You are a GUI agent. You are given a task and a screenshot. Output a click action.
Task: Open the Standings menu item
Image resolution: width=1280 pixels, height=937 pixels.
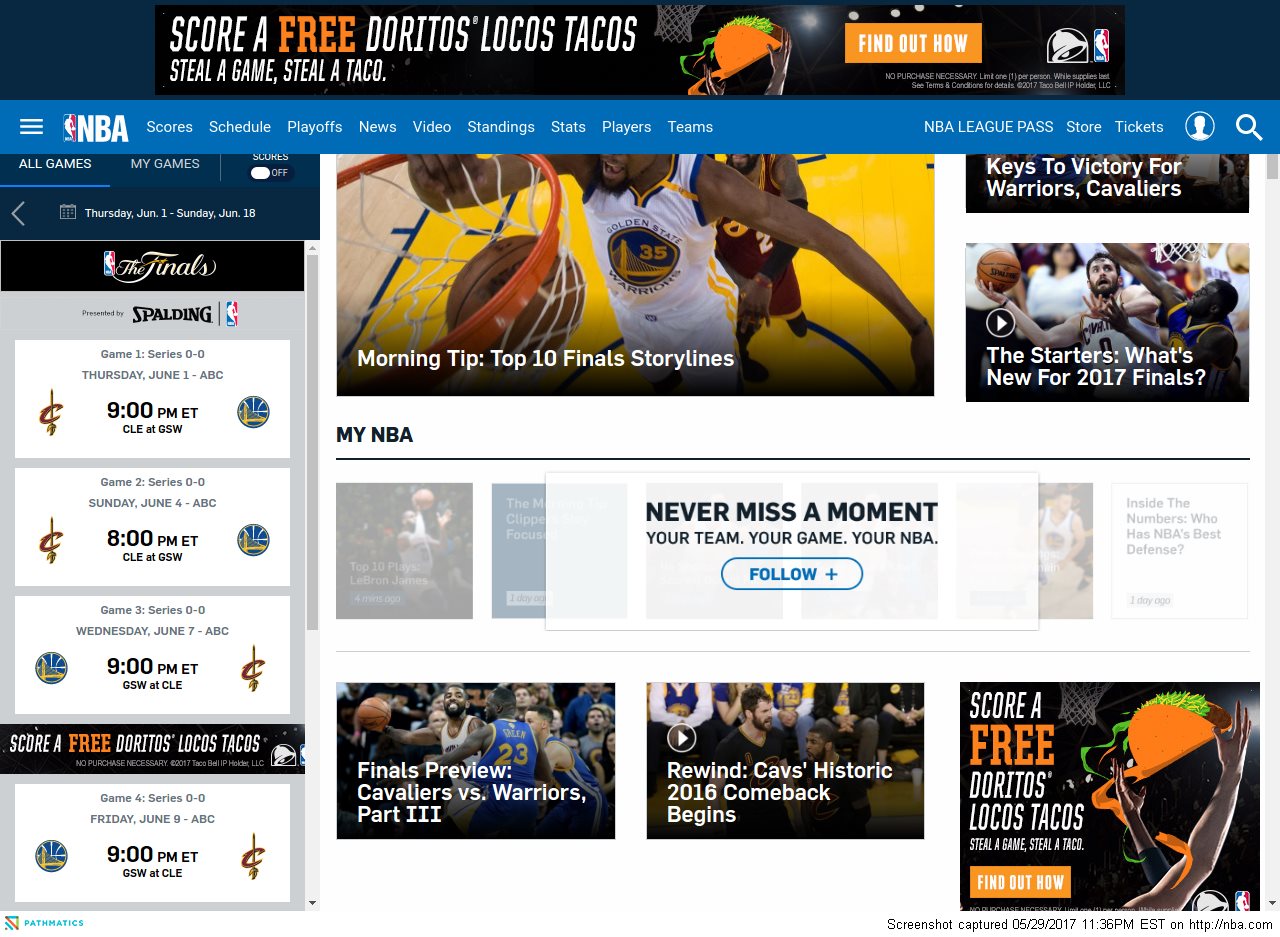tap(501, 127)
